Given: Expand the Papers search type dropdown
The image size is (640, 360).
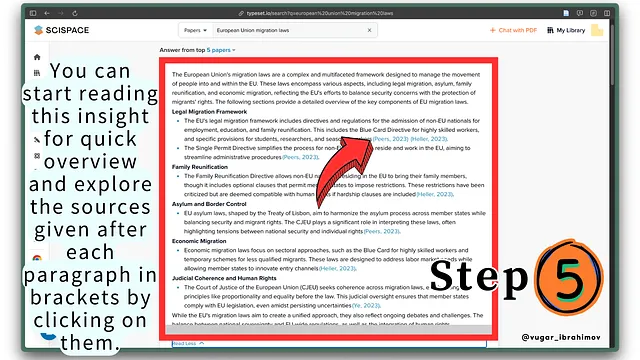Looking at the screenshot, I should click(195, 30).
